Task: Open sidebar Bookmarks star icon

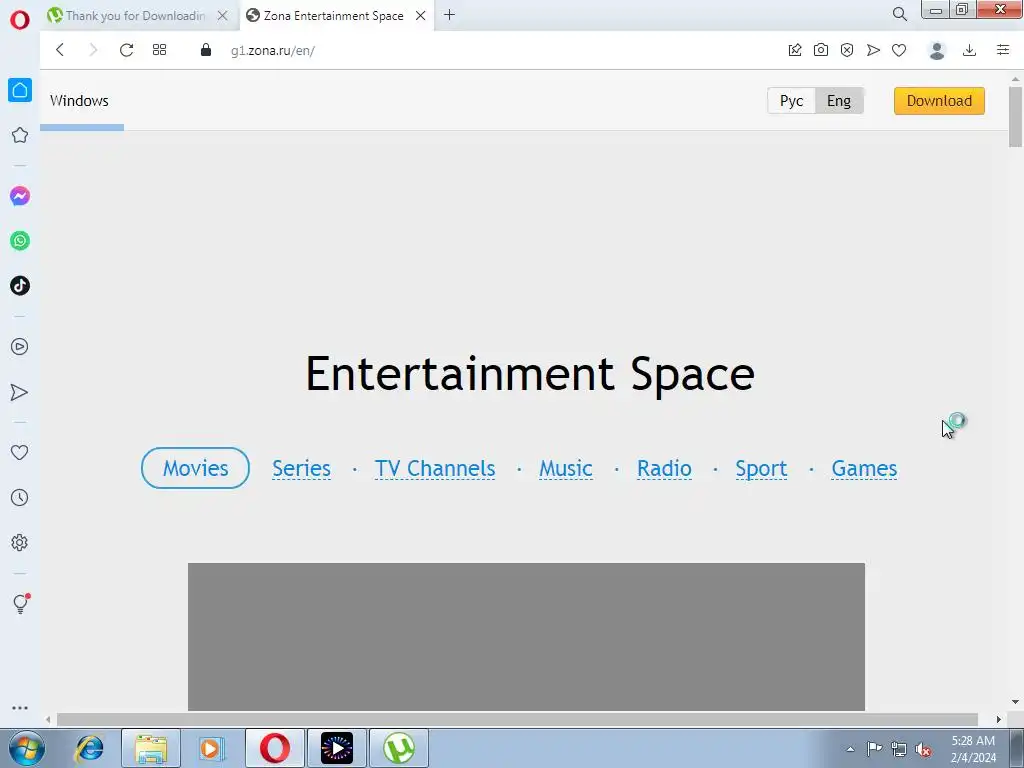Action: (20, 135)
